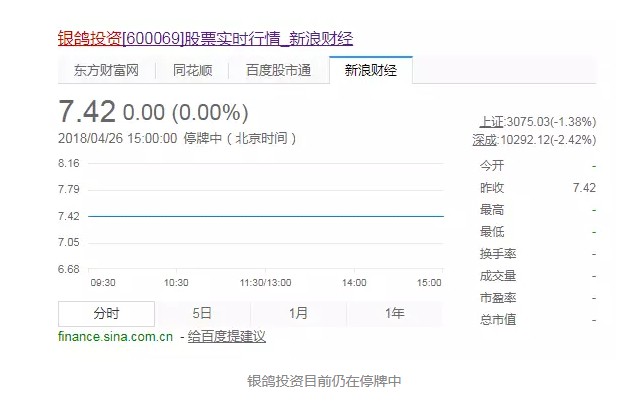Click the 今开 label

click(492, 166)
